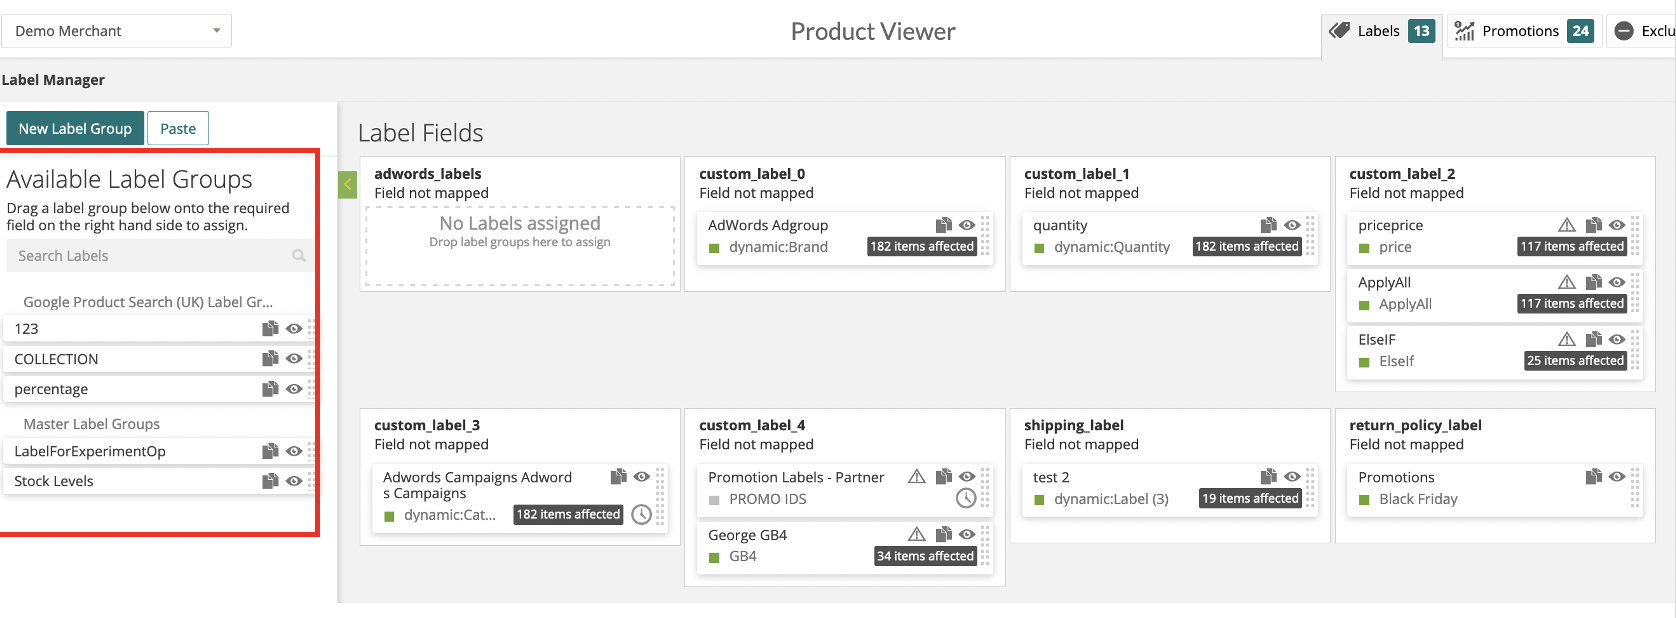Toggle the eye icon on priceprice
Viewport: 1676px width, 618px height.
[1617, 225]
